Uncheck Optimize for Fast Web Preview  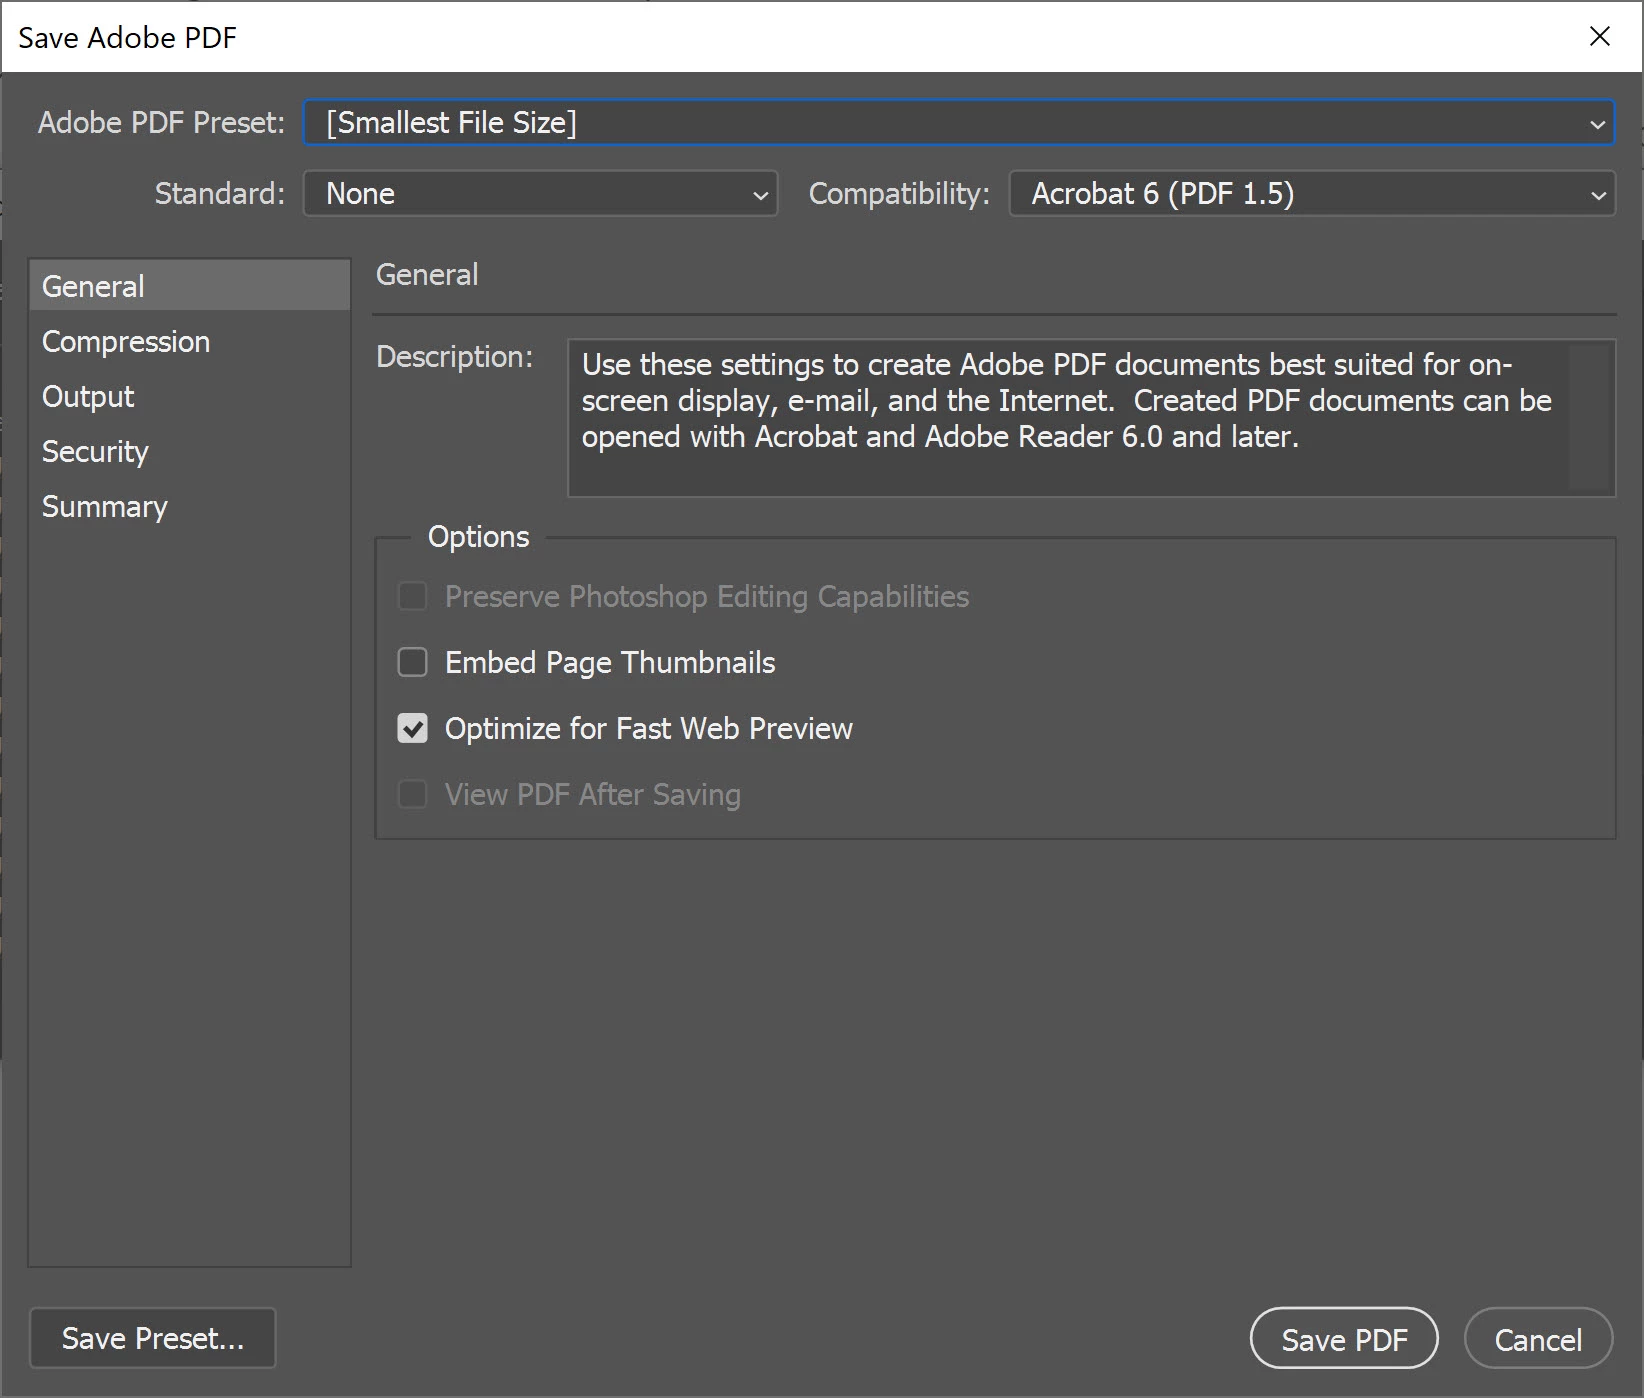point(412,728)
